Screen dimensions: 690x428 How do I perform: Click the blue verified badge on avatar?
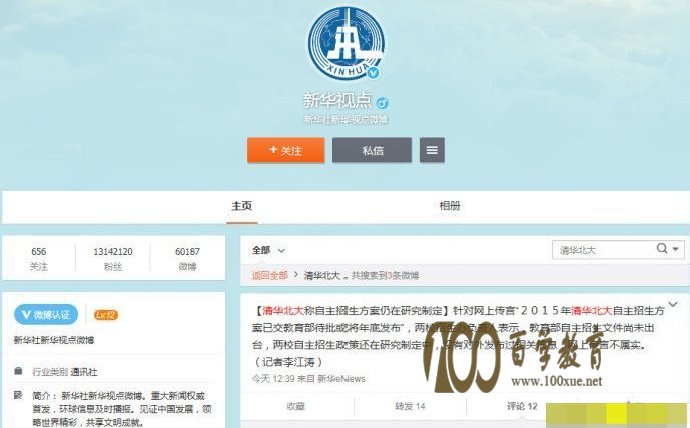[374, 73]
